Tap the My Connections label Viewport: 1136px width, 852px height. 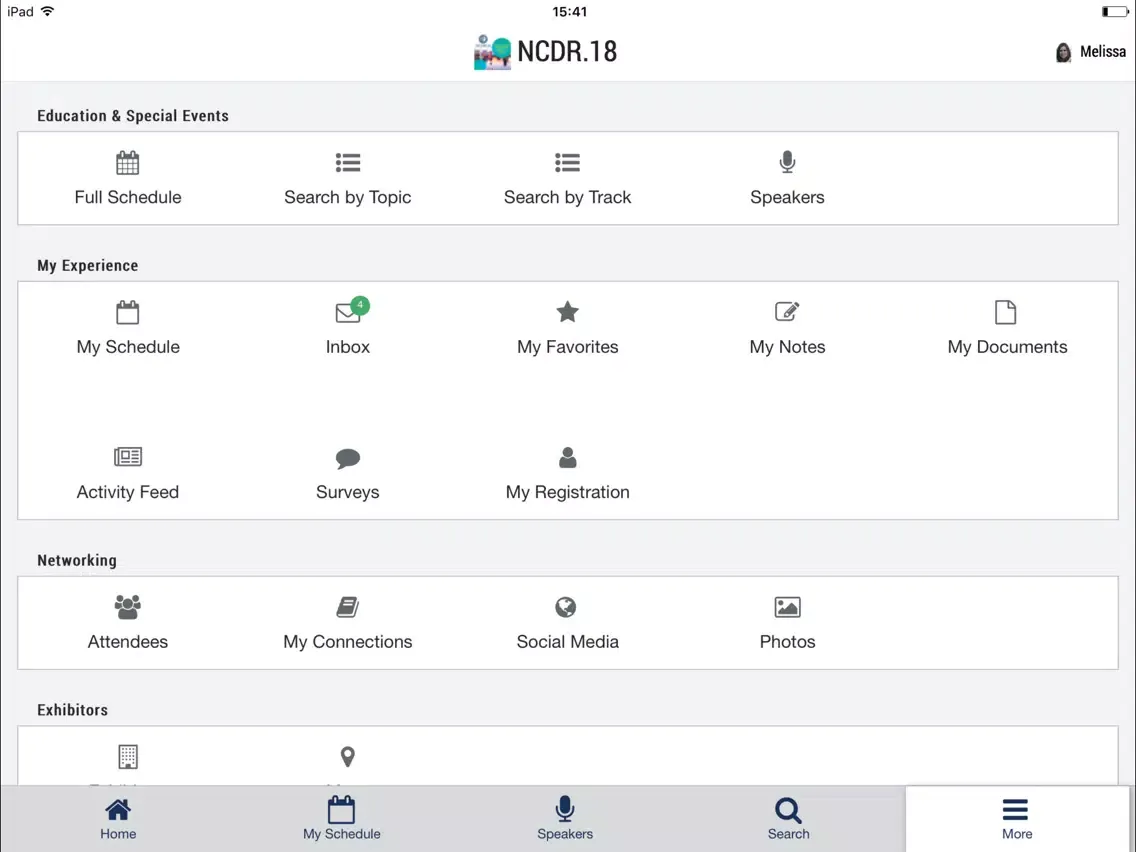pos(348,642)
